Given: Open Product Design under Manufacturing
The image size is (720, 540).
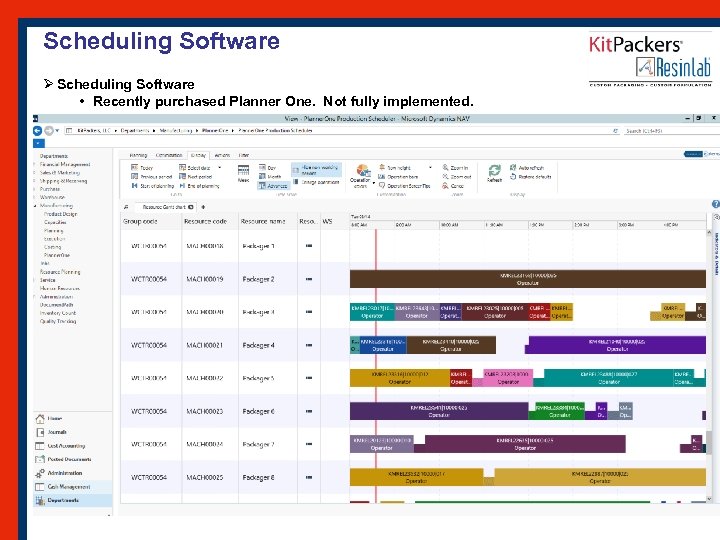Looking at the screenshot, I should (x=60, y=214).
